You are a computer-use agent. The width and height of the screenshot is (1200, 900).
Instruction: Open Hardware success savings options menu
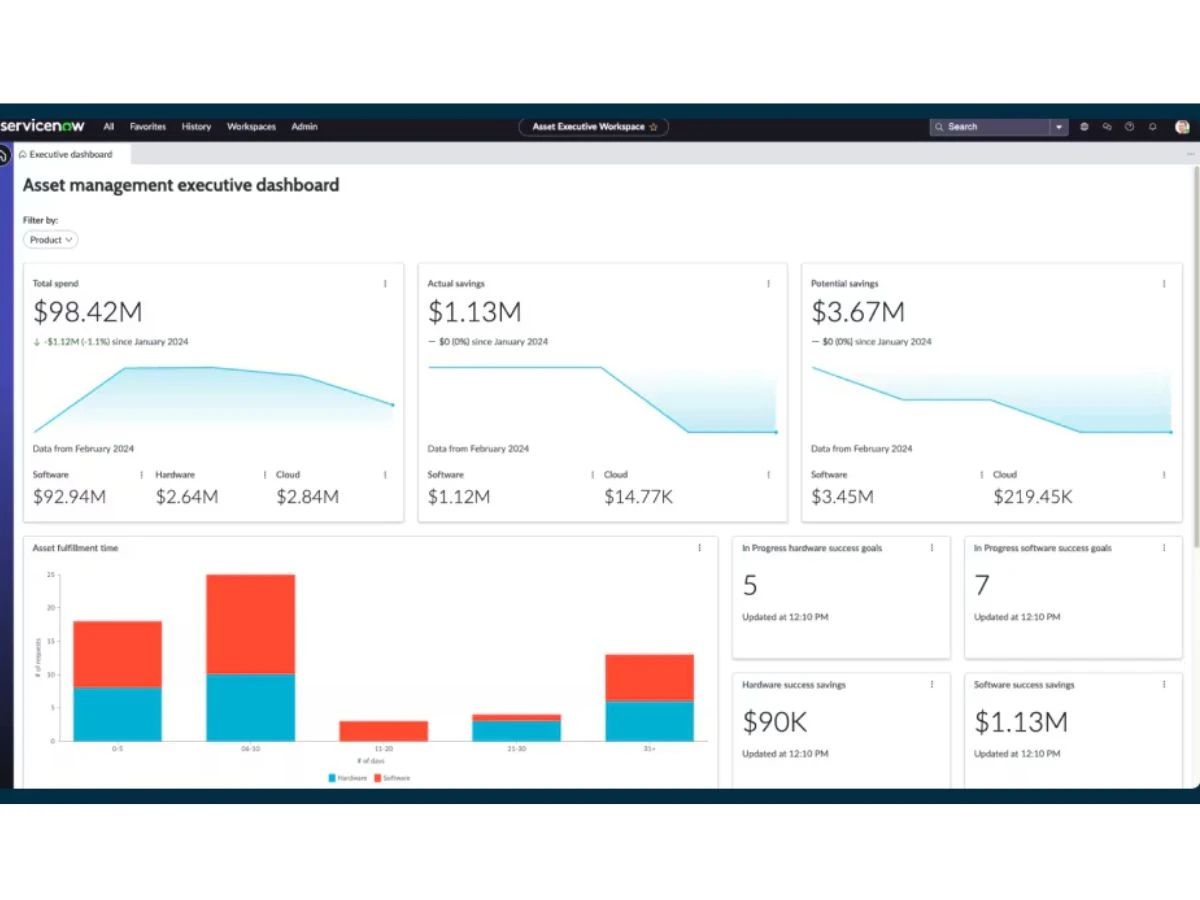pyautogui.click(x=932, y=685)
